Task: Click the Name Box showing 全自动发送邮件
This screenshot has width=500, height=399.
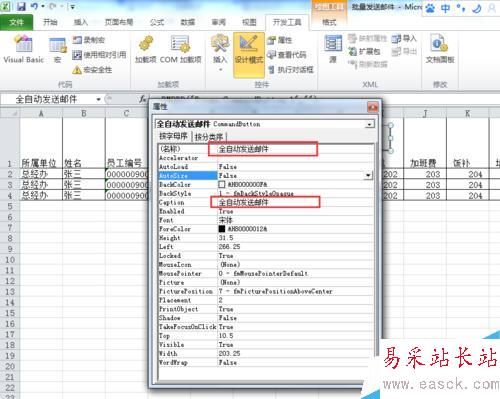Action: click(x=48, y=99)
